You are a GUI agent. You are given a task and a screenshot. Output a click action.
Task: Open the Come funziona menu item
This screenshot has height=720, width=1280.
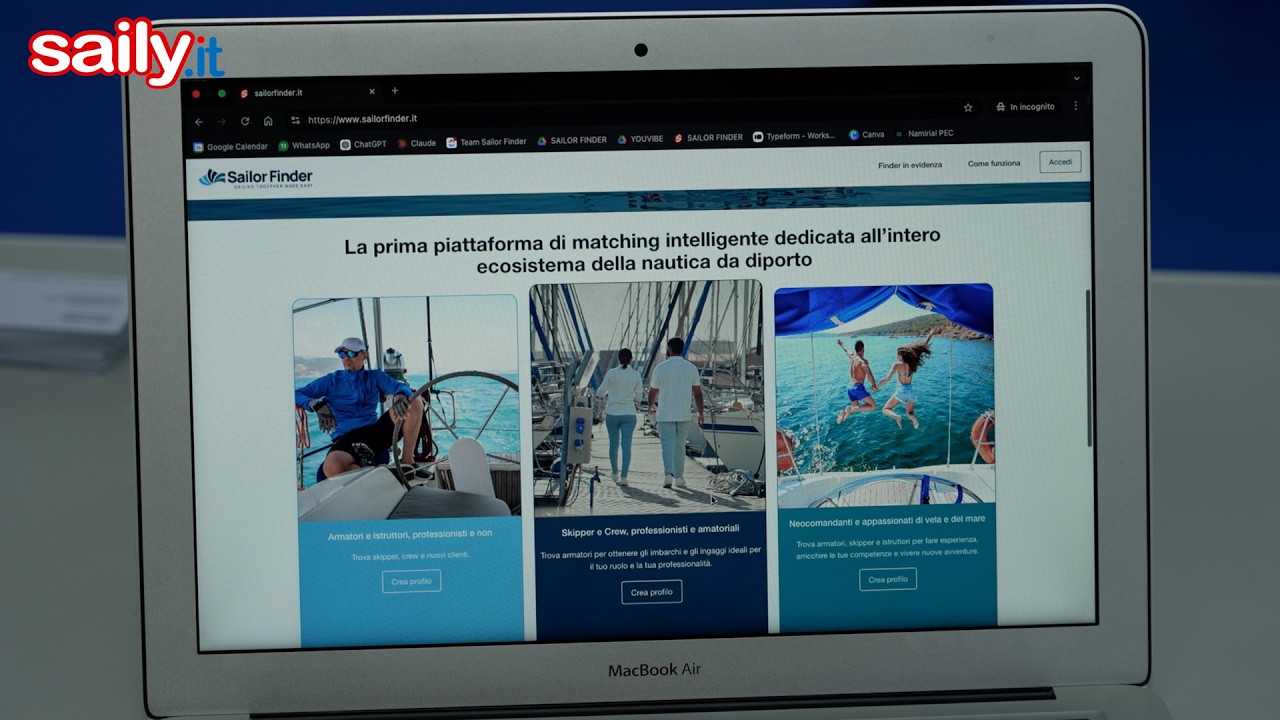(x=994, y=163)
